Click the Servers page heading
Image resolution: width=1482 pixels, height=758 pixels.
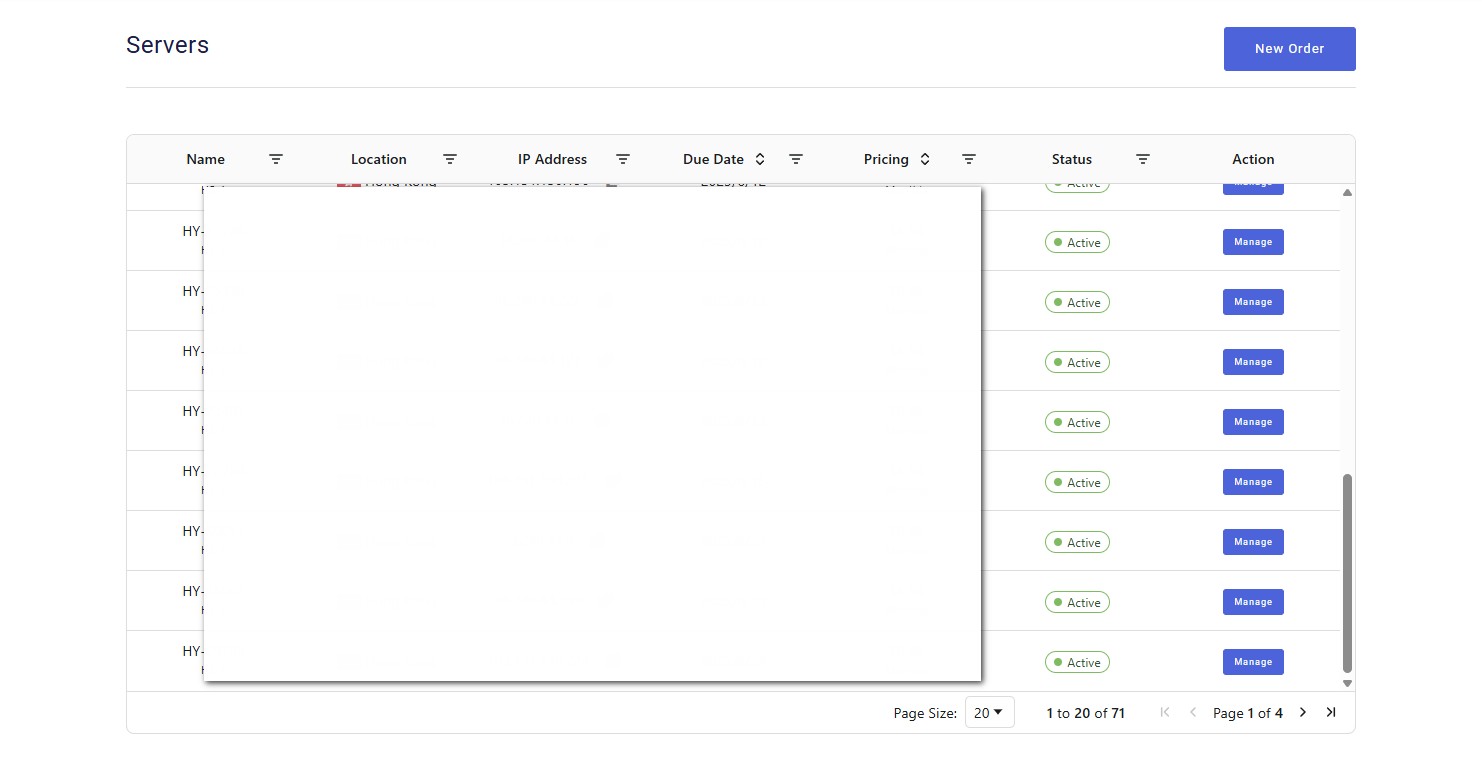coord(167,45)
